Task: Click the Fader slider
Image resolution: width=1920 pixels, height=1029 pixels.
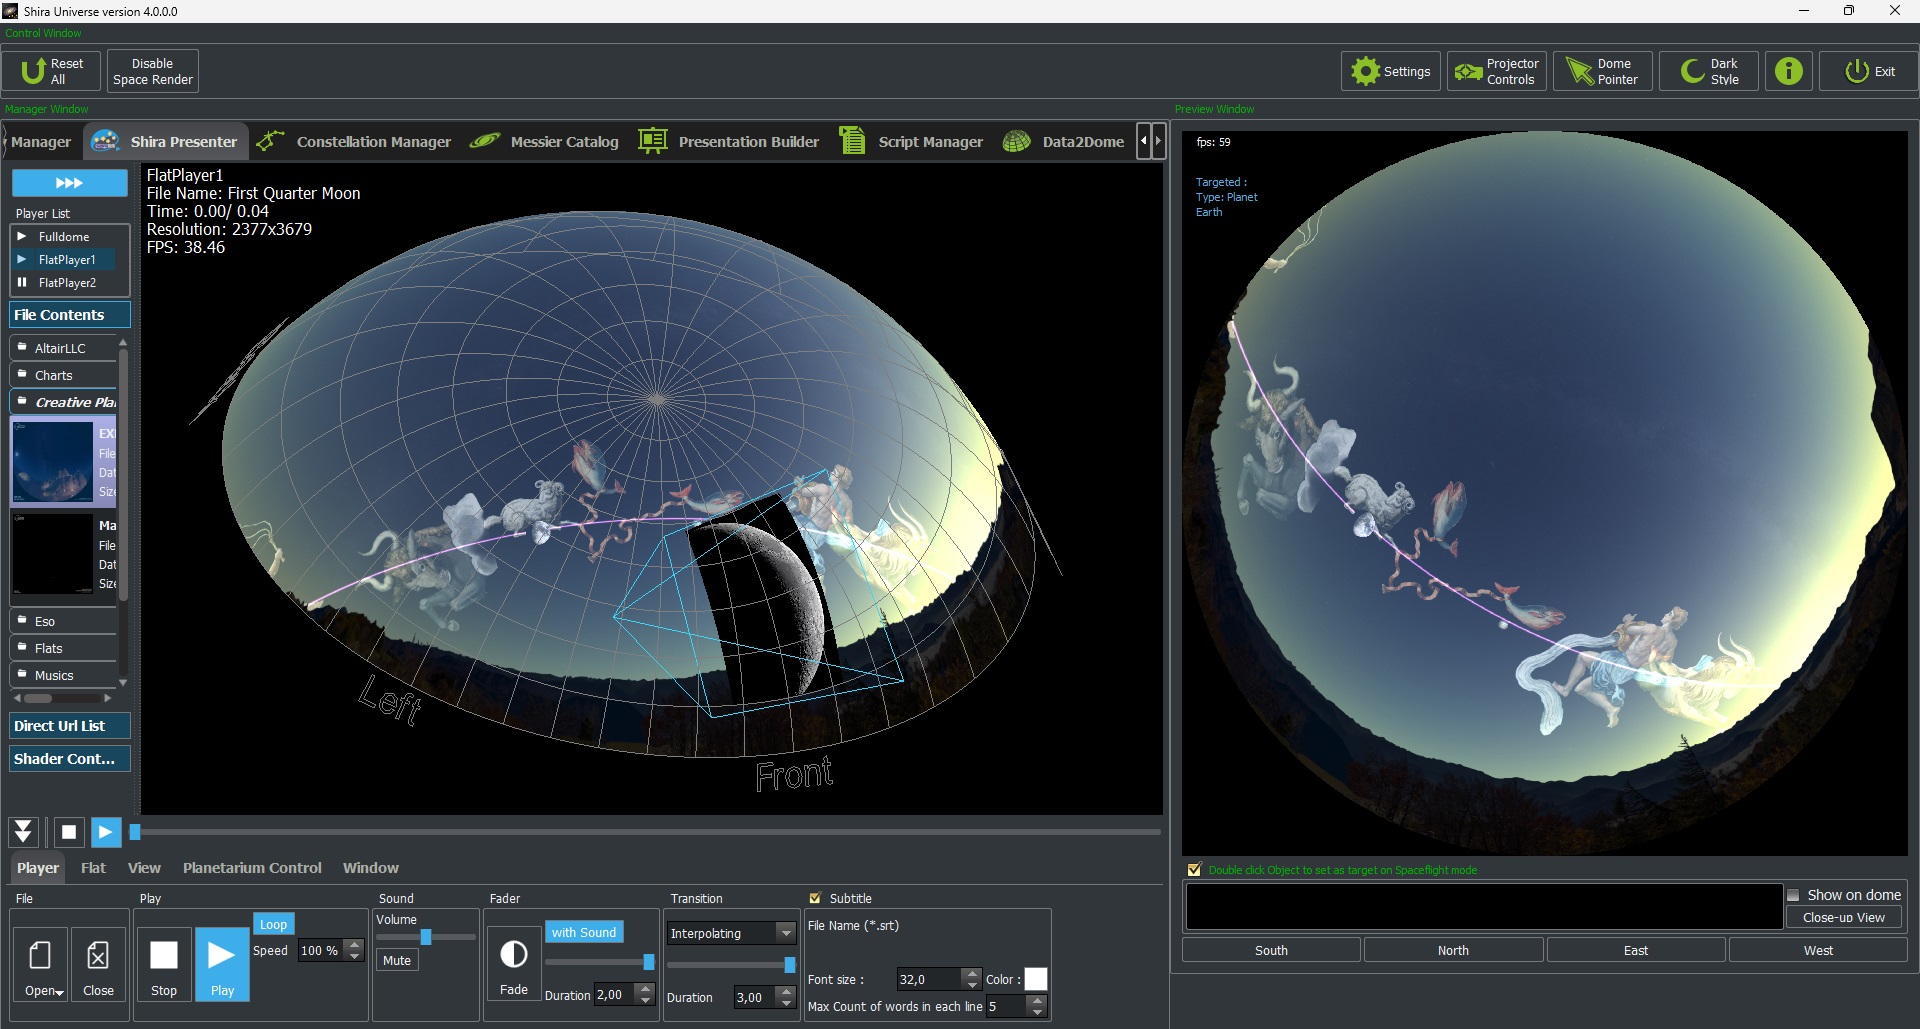Action: [x=600, y=962]
